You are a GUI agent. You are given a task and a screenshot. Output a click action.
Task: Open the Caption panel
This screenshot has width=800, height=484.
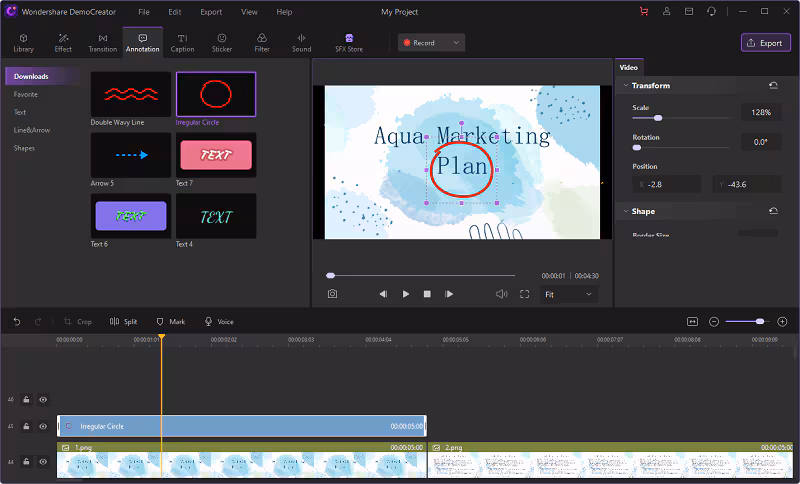(182, 43)
